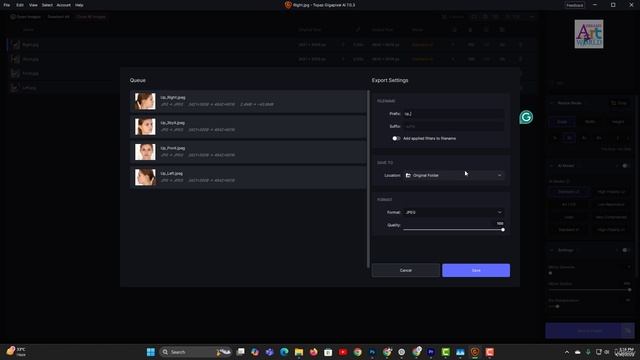Viewport: 640px width, 360px height.
Task: Open the Edit menu
Action: (20, 5)
